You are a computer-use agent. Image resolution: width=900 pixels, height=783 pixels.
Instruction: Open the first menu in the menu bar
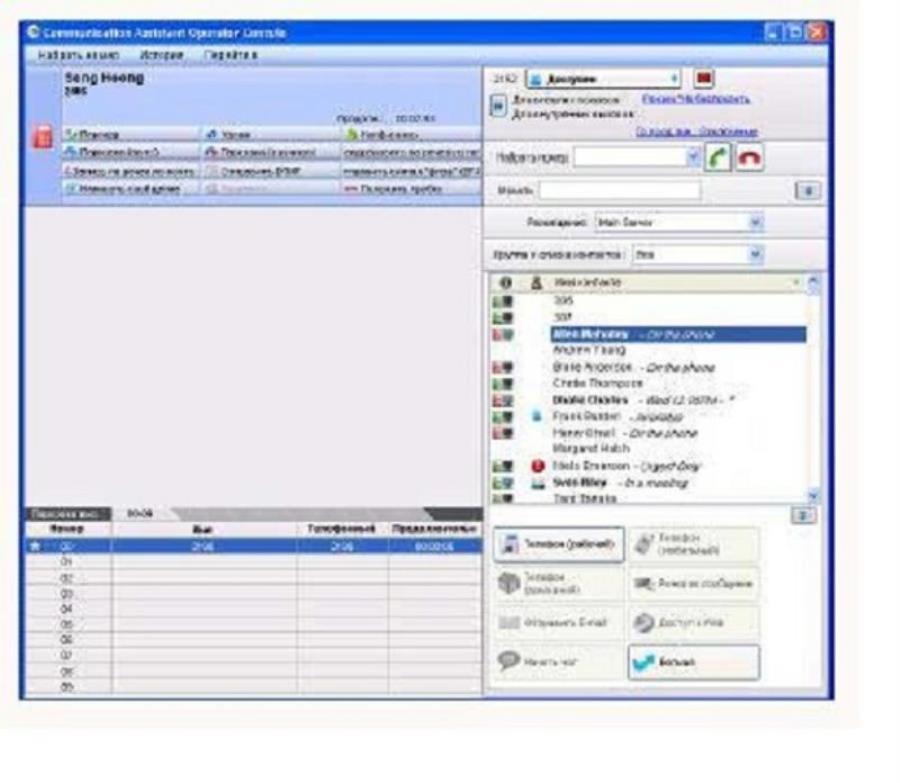79,53
